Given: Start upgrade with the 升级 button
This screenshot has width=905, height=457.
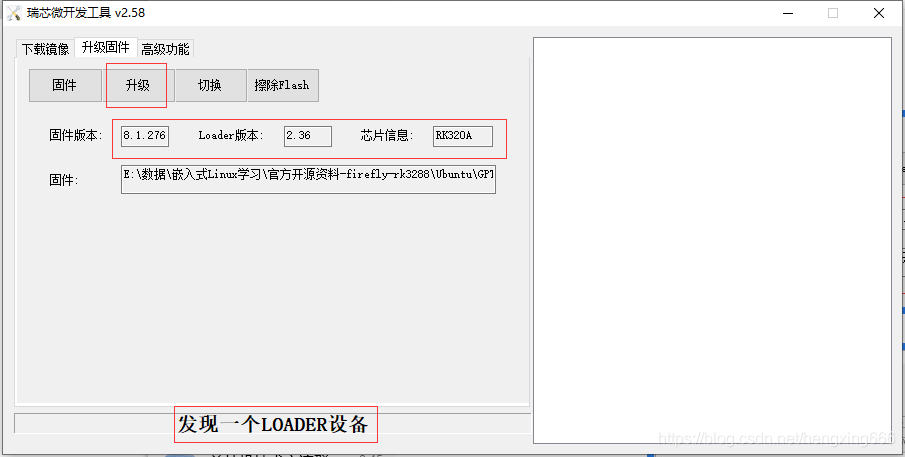Looking at the screenshot, I should (139, 85).
